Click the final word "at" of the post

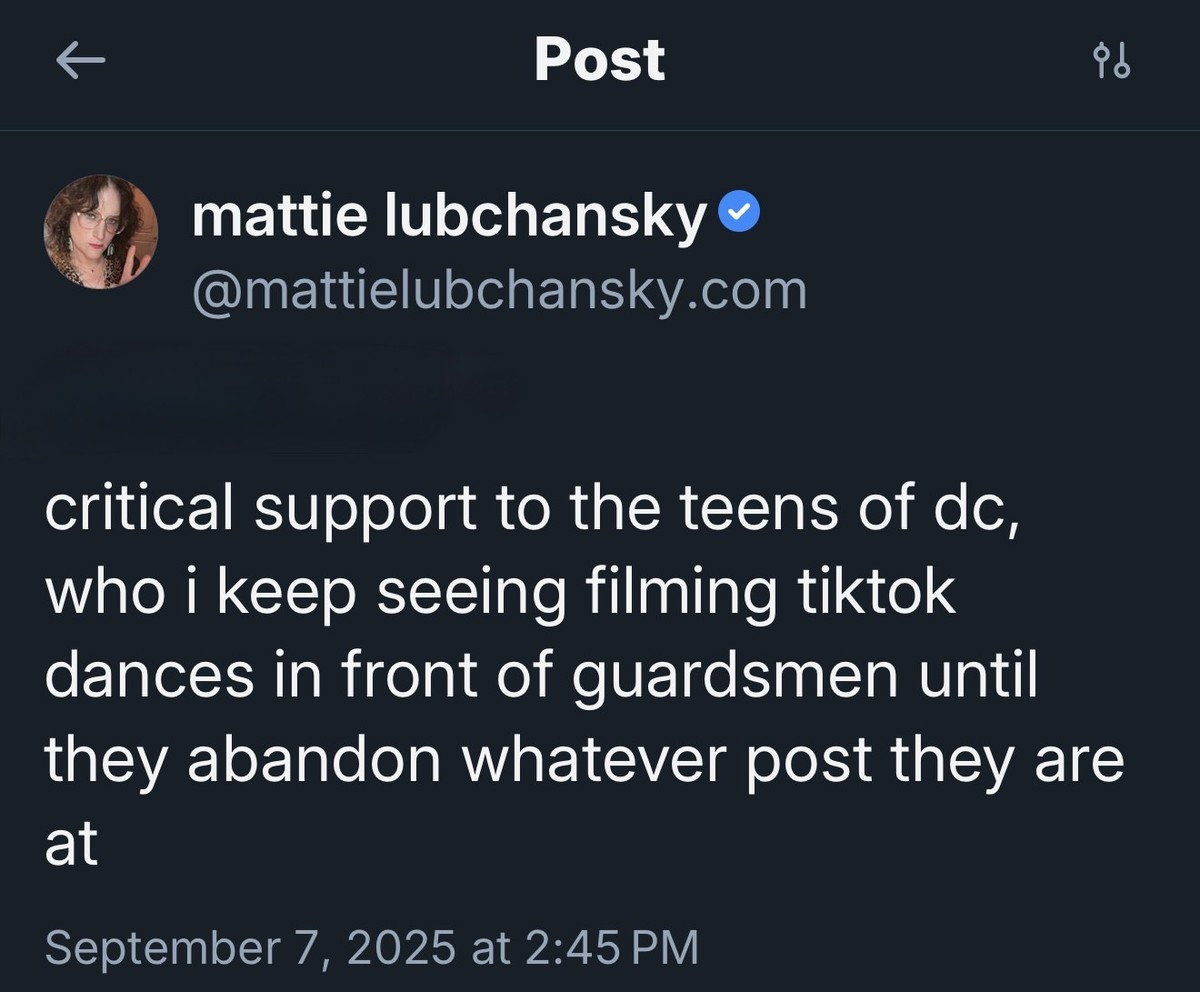tap(71, 845)
